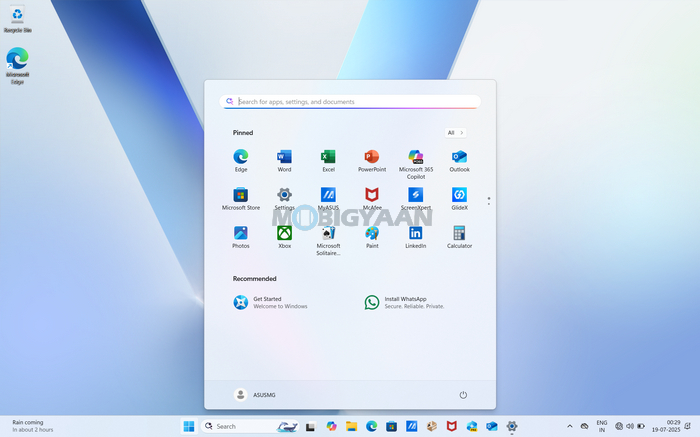Launch MyASUS from pinned apps

point(328,199)
